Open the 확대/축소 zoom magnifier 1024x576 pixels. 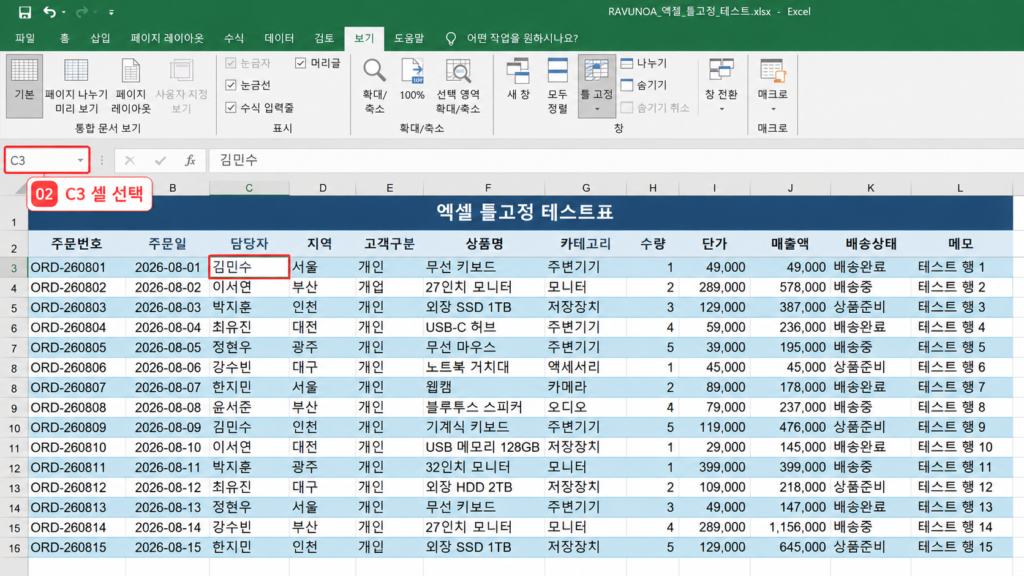click(x=374, y=86)
